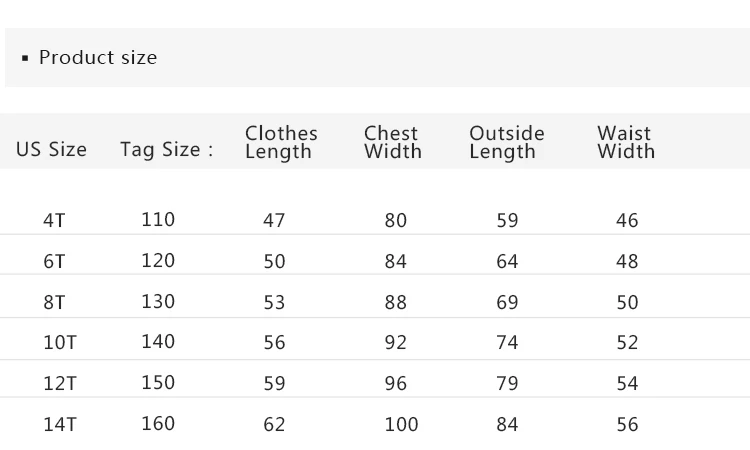Click tag size value 110

(x=158, y=220)
